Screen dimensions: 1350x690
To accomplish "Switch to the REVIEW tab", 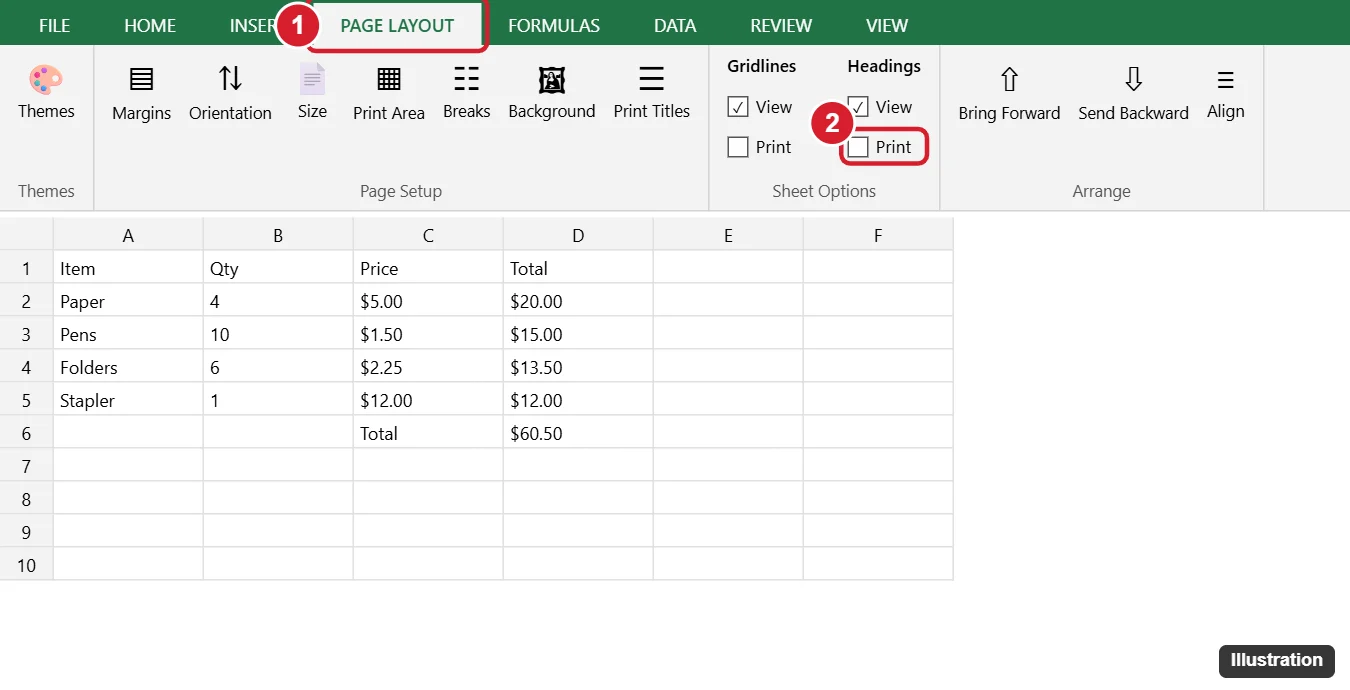I will [x=781, y=26].
